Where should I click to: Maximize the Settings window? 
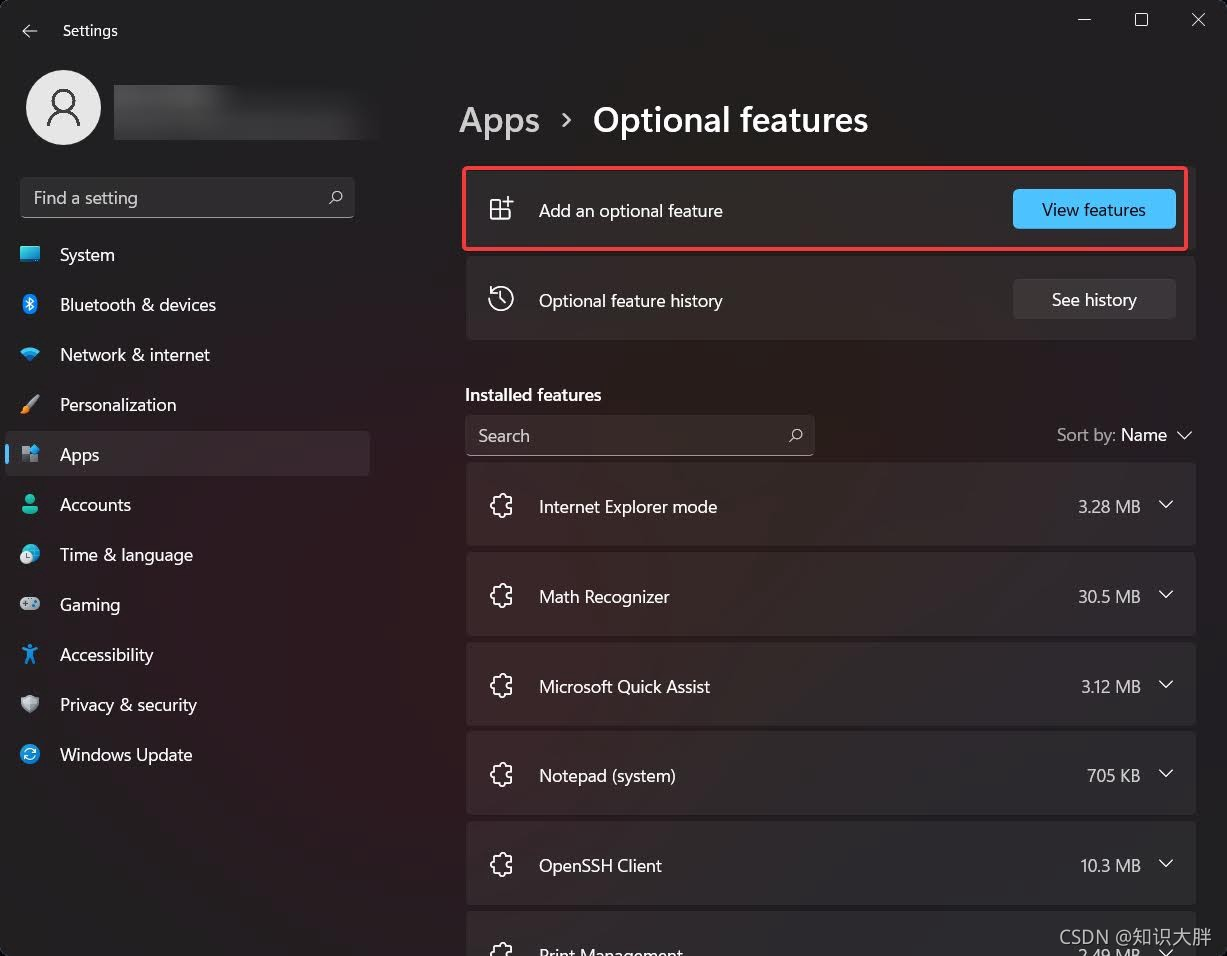(1141, 20)
